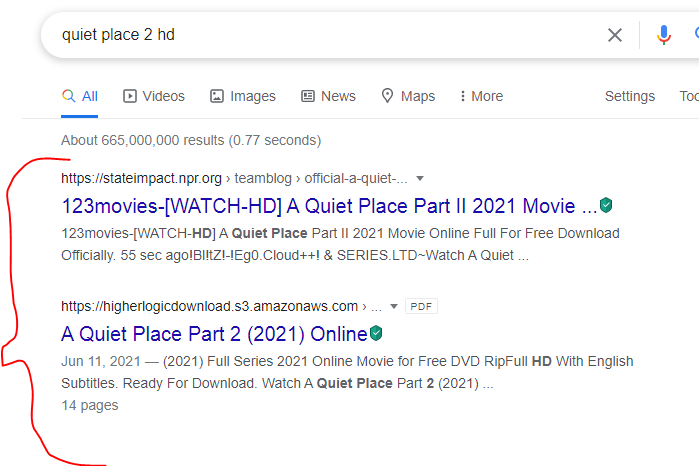Screen dimensions: 699x466
Task: Switch to the Images tab
Action: point(243,96)
